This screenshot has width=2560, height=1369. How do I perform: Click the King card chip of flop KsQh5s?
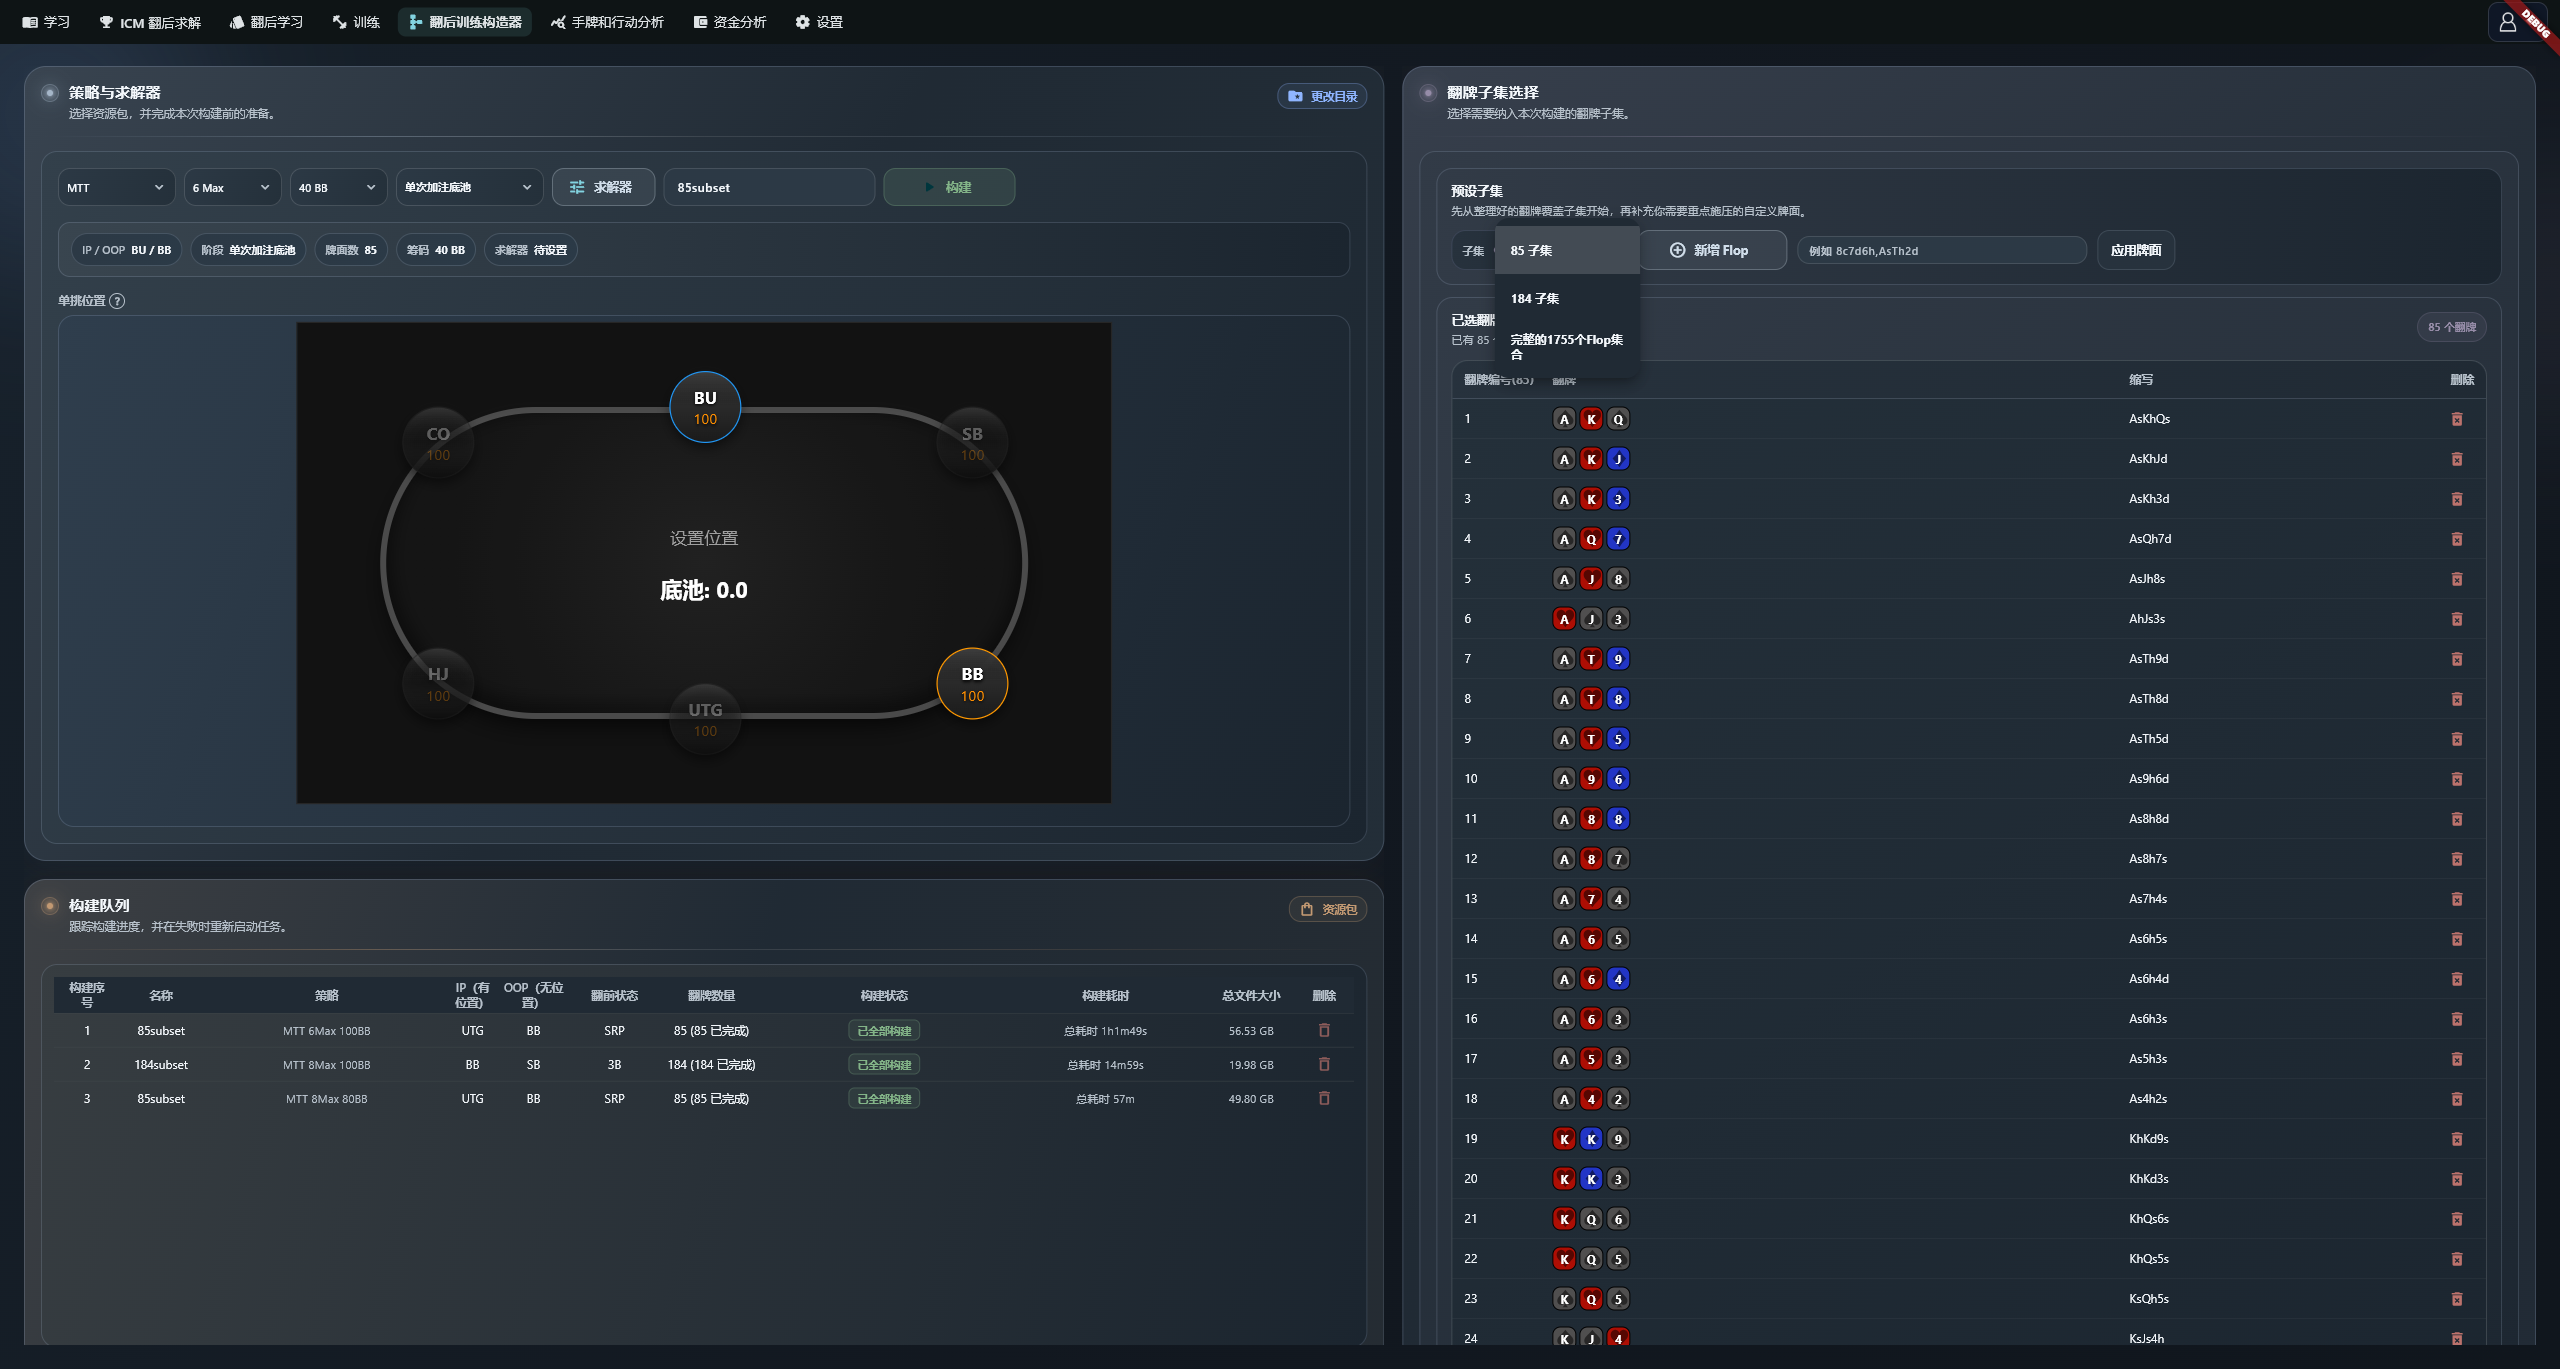coord(1564,1299)
